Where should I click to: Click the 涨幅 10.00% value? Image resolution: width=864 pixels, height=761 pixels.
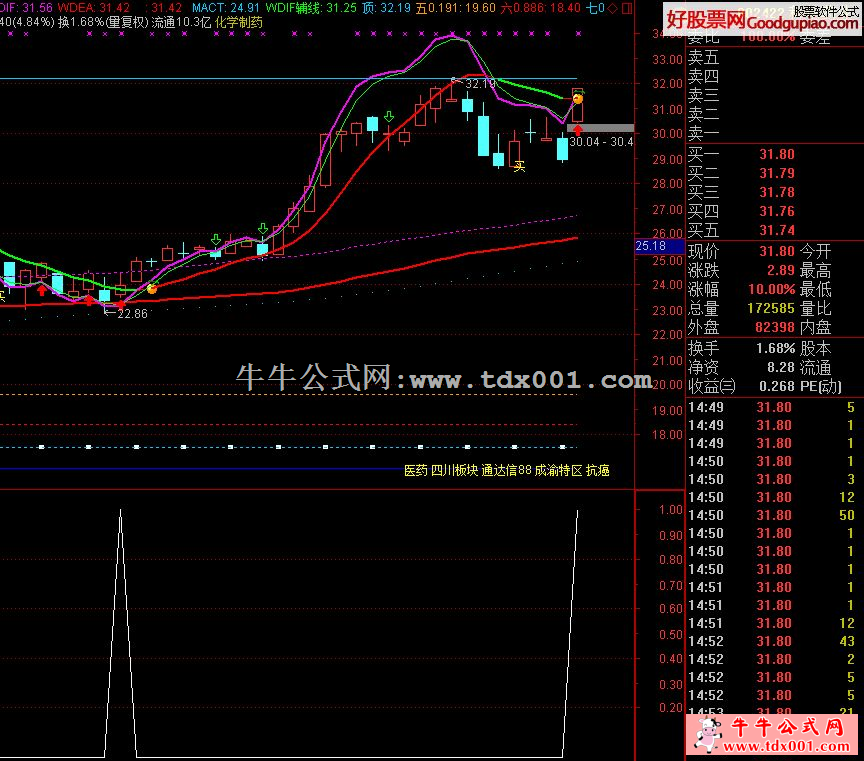tap(771, 289)
